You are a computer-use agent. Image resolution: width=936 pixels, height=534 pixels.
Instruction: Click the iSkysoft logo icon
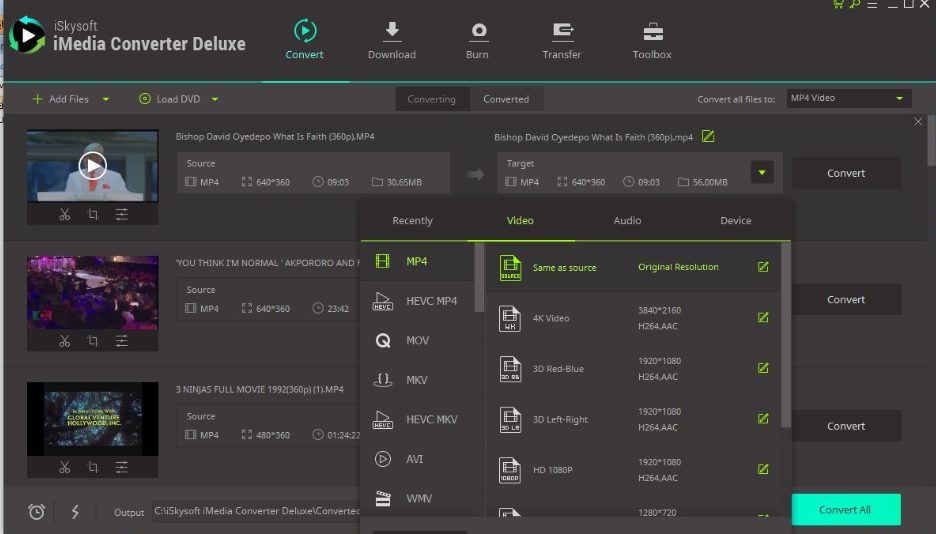pos(27,36)
